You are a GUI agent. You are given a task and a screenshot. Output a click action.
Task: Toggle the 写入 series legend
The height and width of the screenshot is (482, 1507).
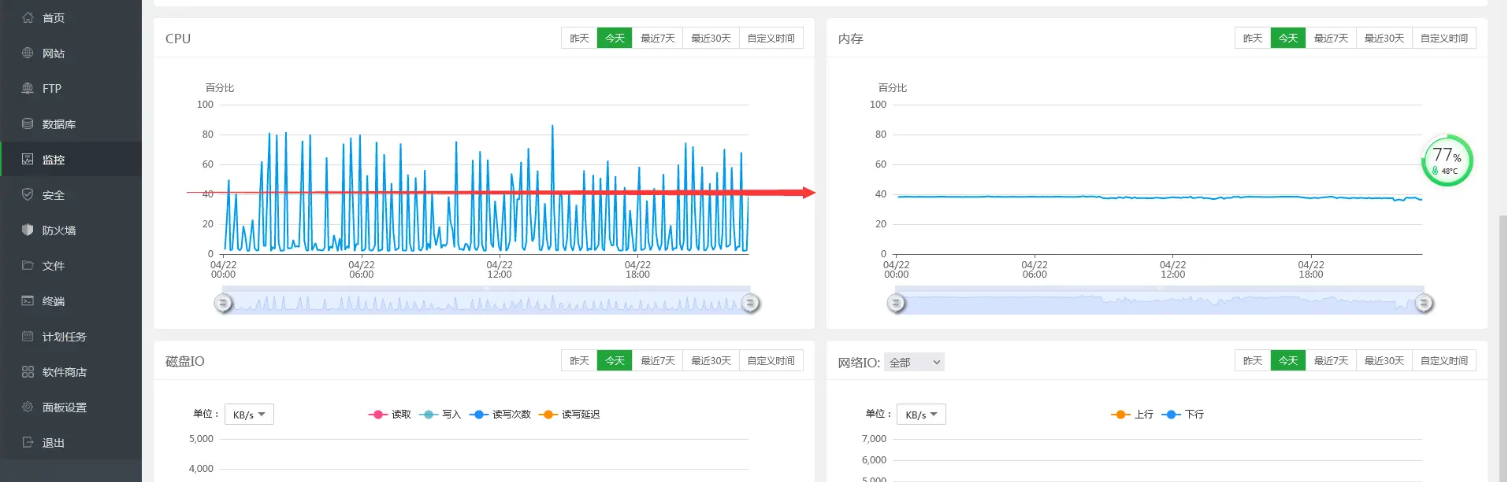440,414
